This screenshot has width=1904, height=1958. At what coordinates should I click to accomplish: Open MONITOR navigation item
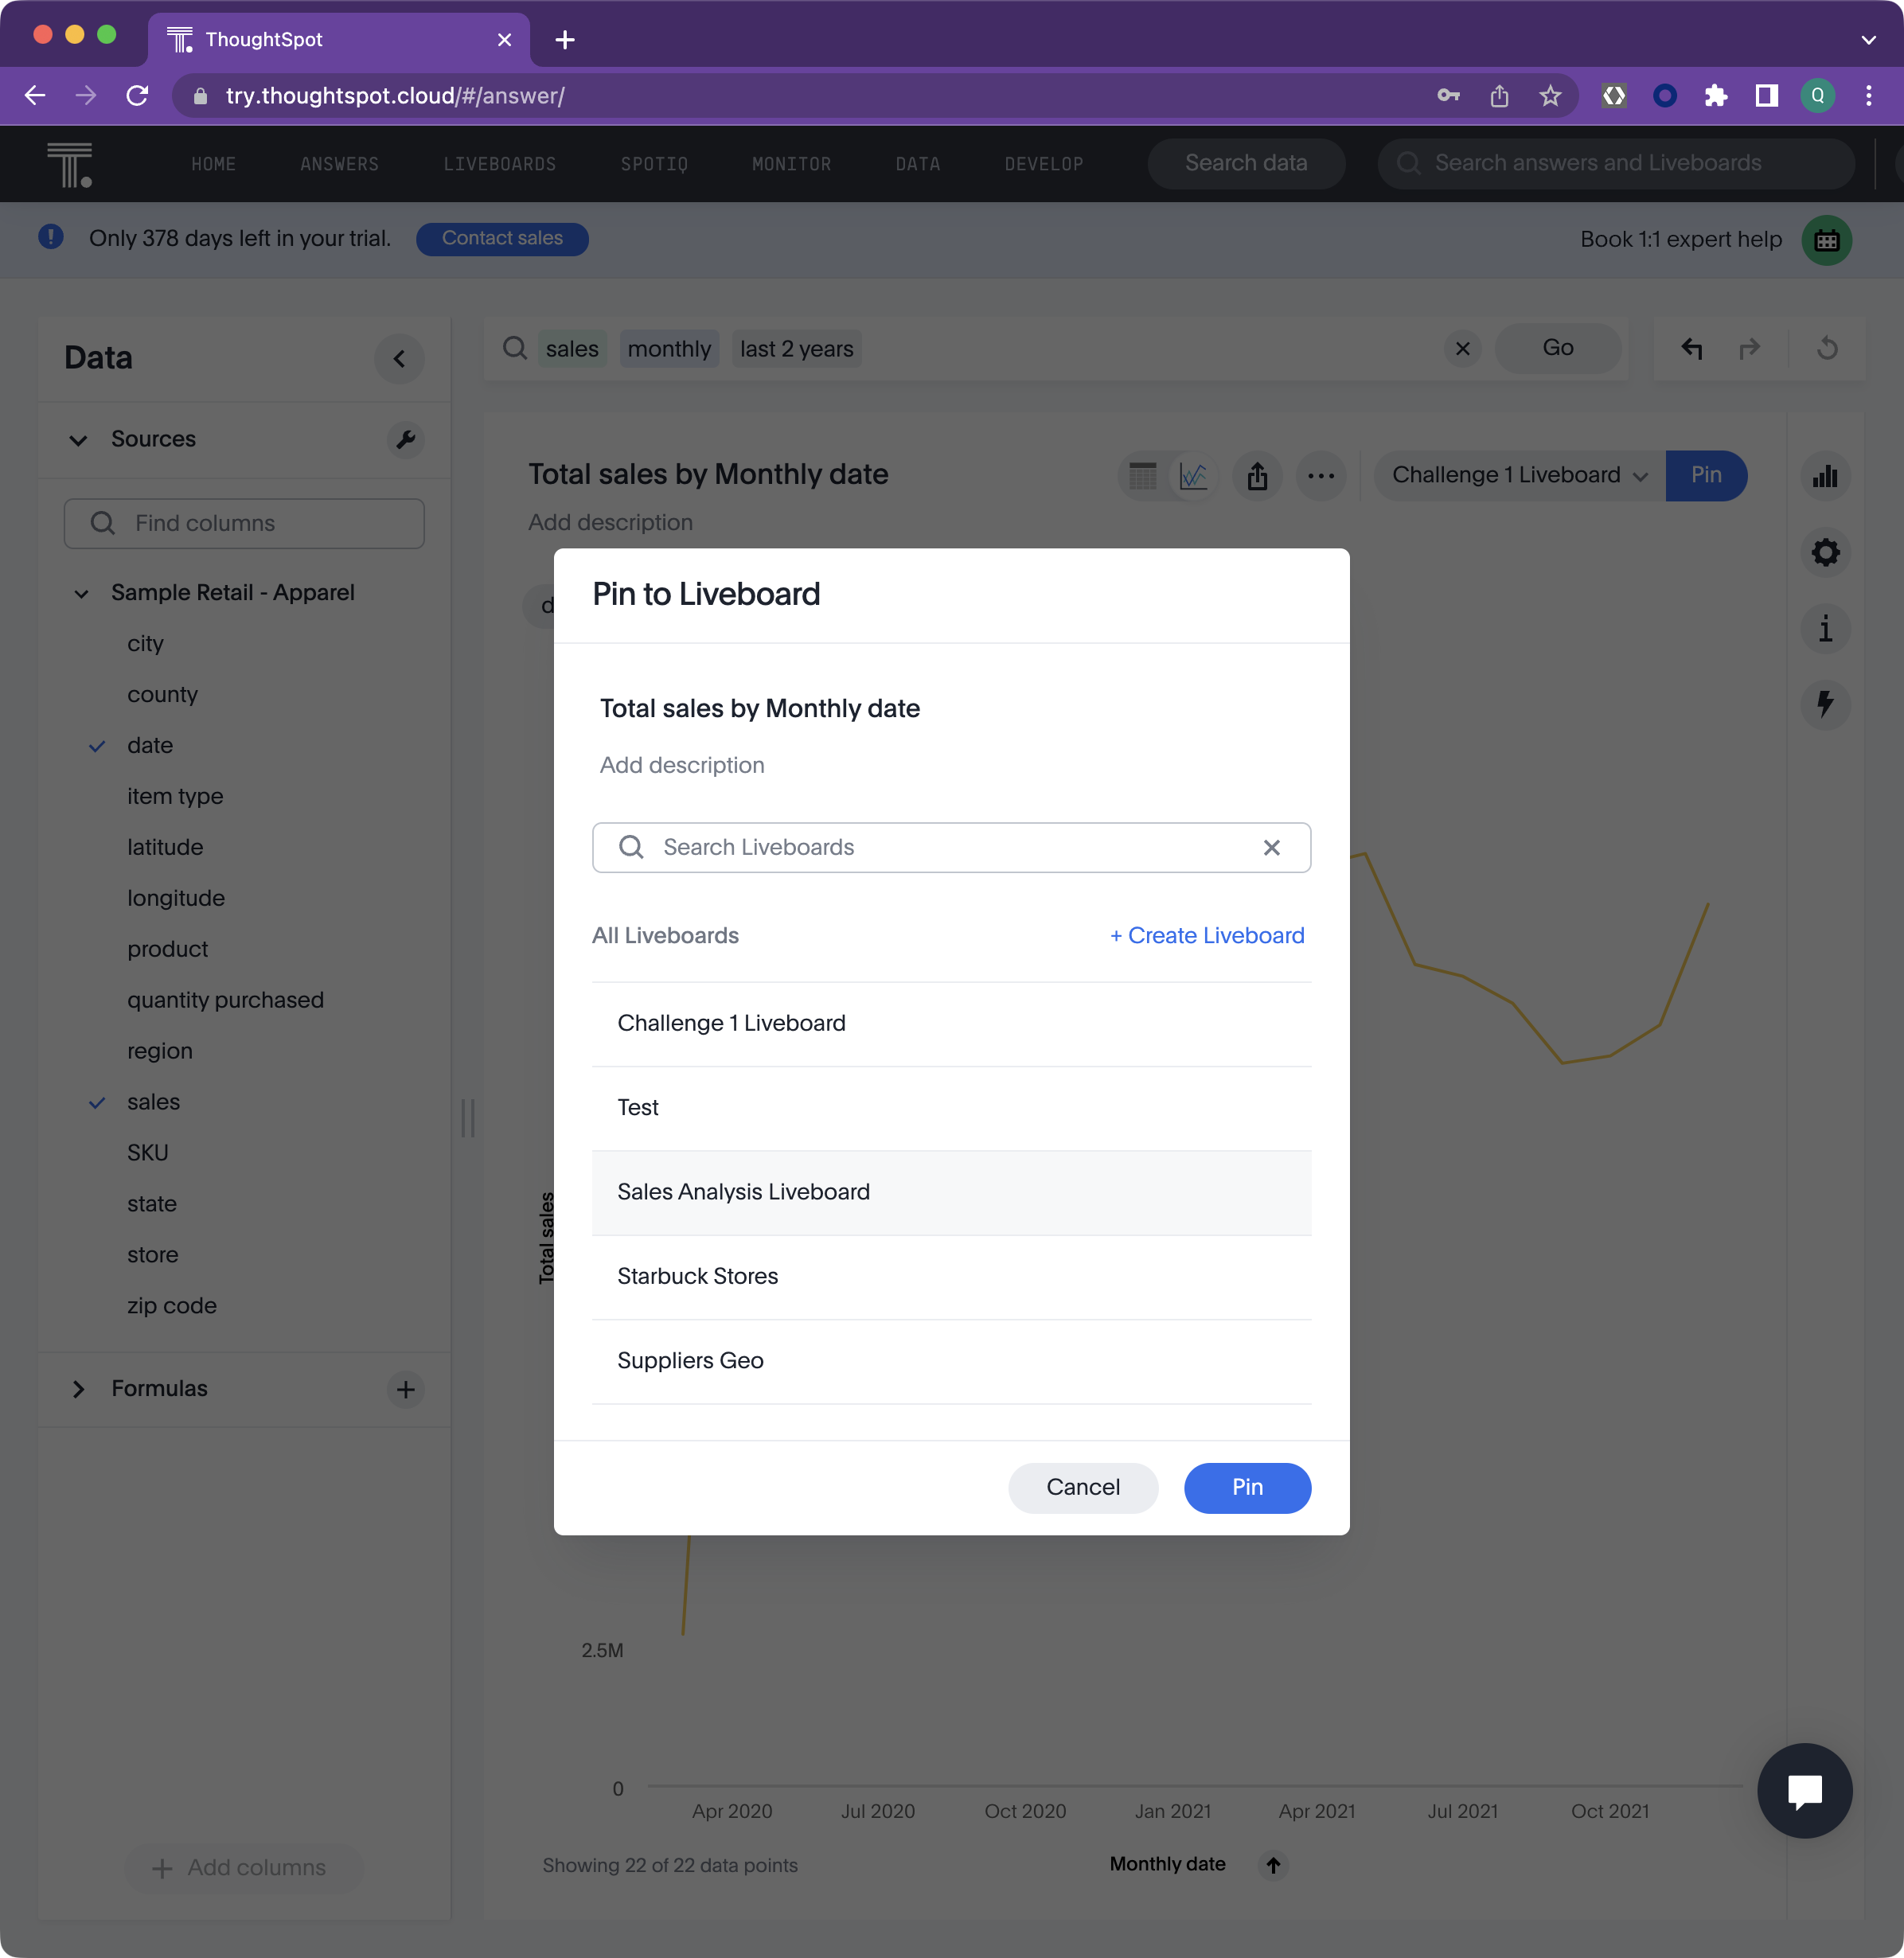pos(791,164)
